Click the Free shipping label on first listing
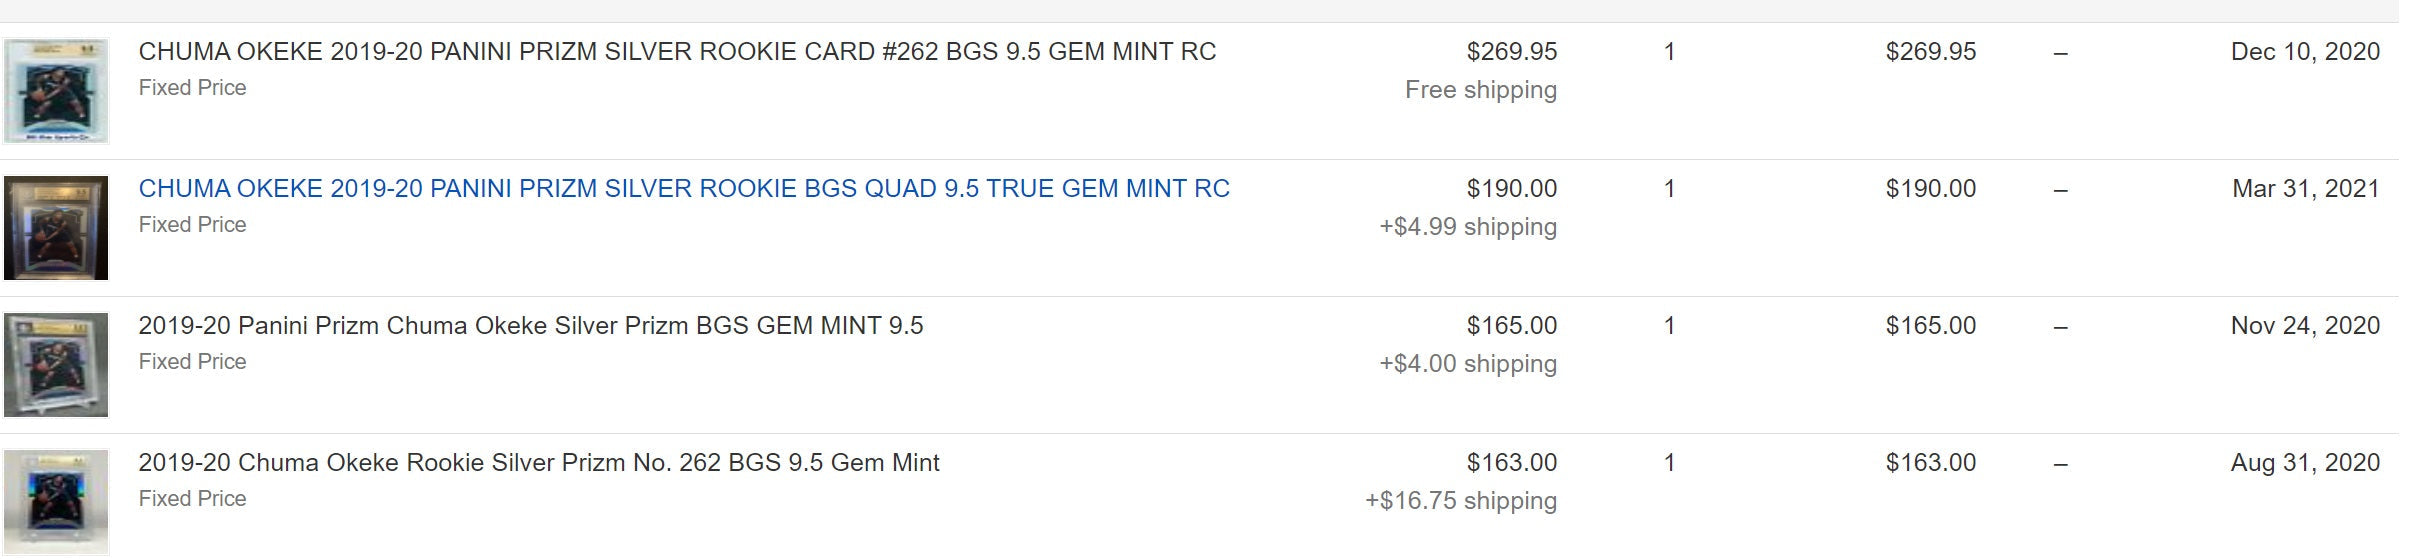Viewport: 2410px width, 559px height. 1481,90
